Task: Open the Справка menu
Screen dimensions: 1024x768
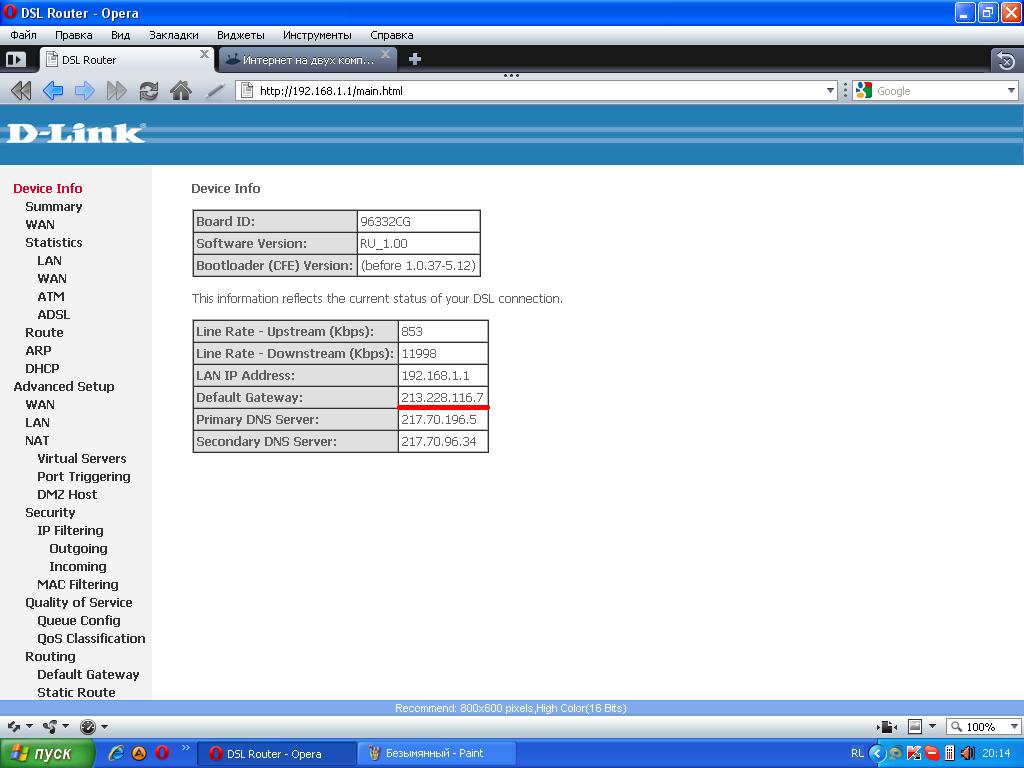Action: tap(391, 35)
